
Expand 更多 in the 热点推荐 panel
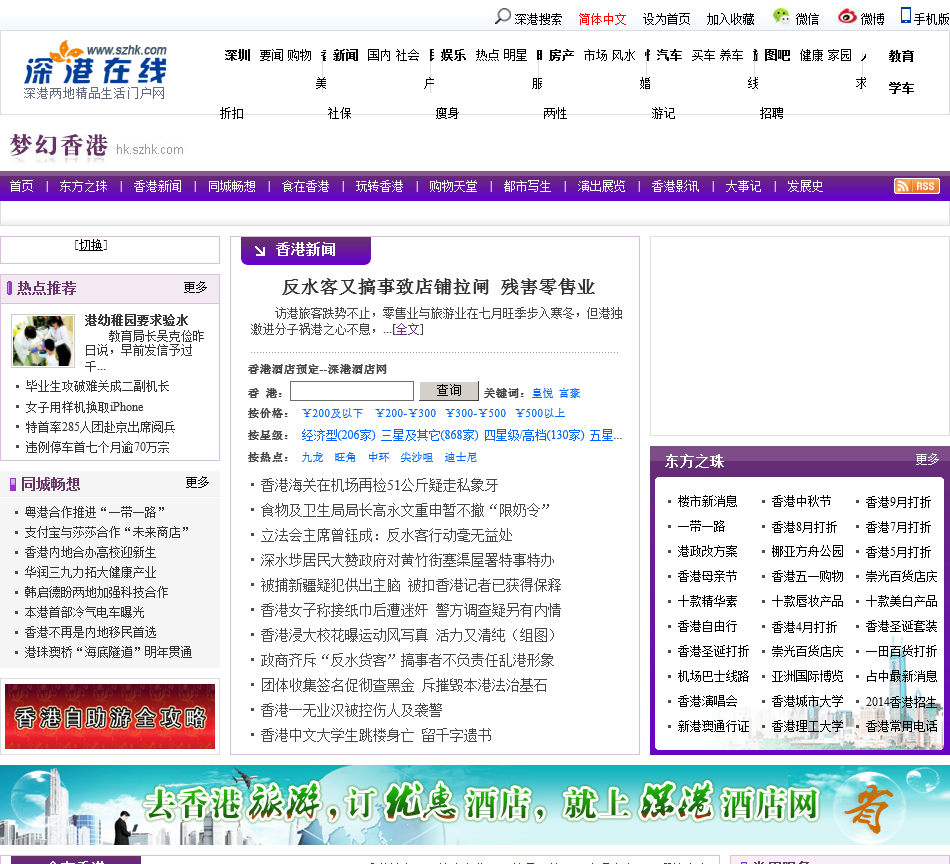pos(195,287)
